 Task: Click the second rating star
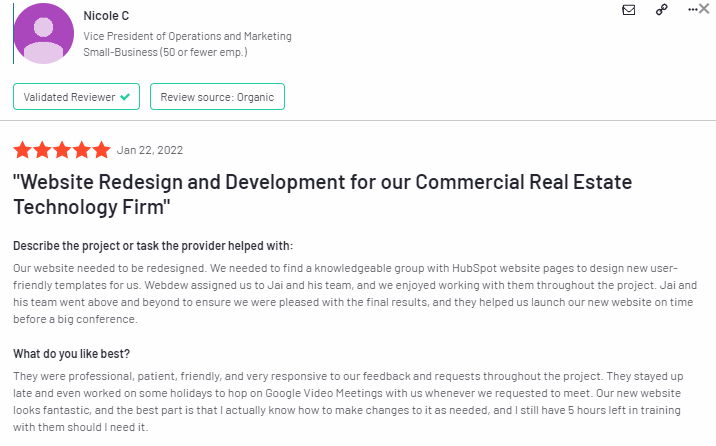pos(42,151)
